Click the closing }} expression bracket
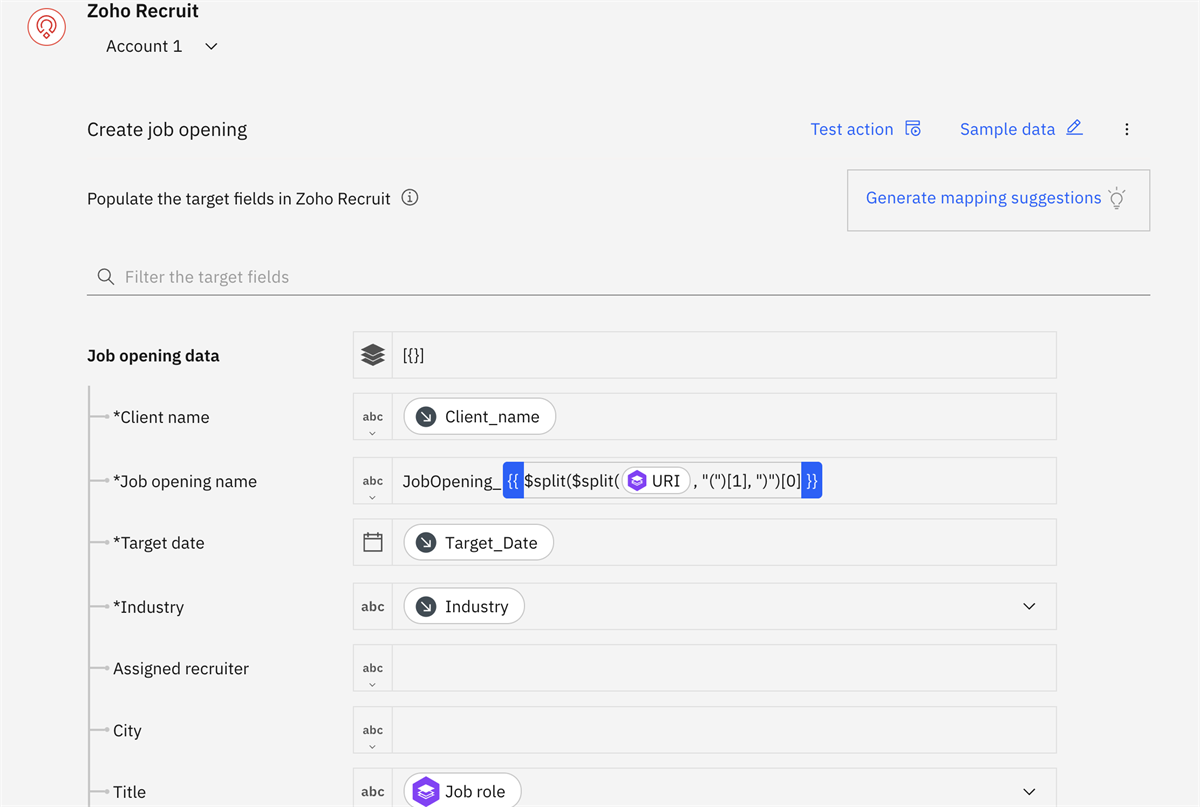This screenshot has width=1200, height=807. click(x=812, y=481)
